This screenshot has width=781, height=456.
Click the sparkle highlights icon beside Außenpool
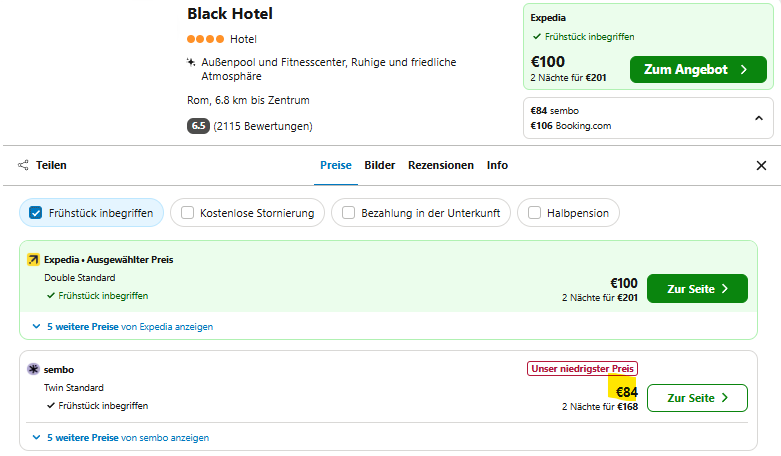[x=191, y=62]
